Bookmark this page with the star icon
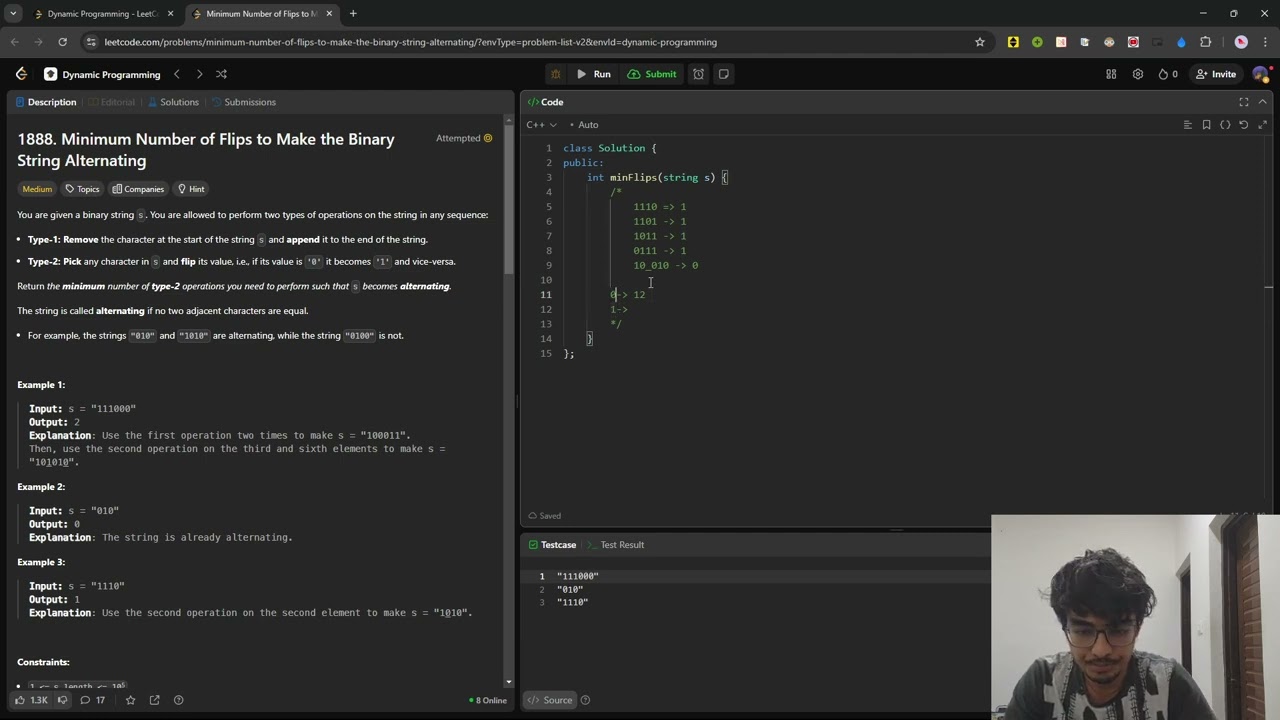Image resolution: width=1280 pixels, height=720 pixels. click(x=980, y=42)
